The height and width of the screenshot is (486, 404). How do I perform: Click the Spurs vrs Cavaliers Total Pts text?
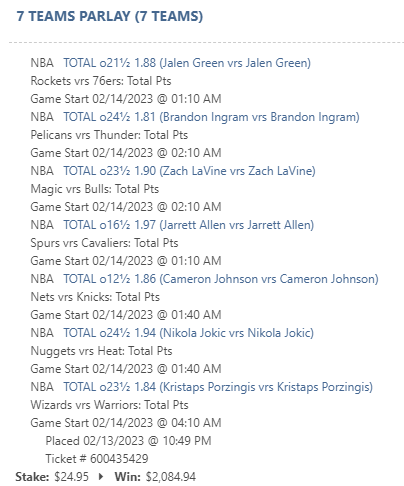coord(104,243)
